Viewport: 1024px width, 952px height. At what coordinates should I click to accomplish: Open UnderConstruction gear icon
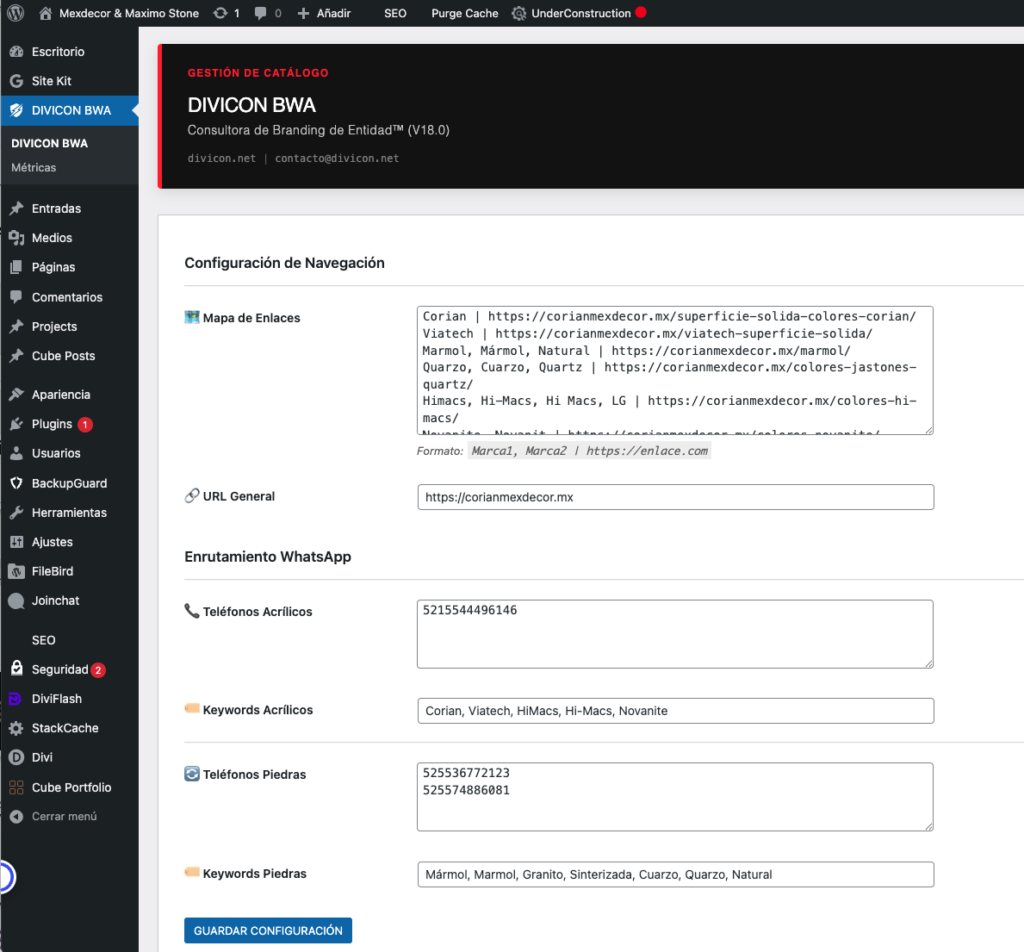[519, 13]
